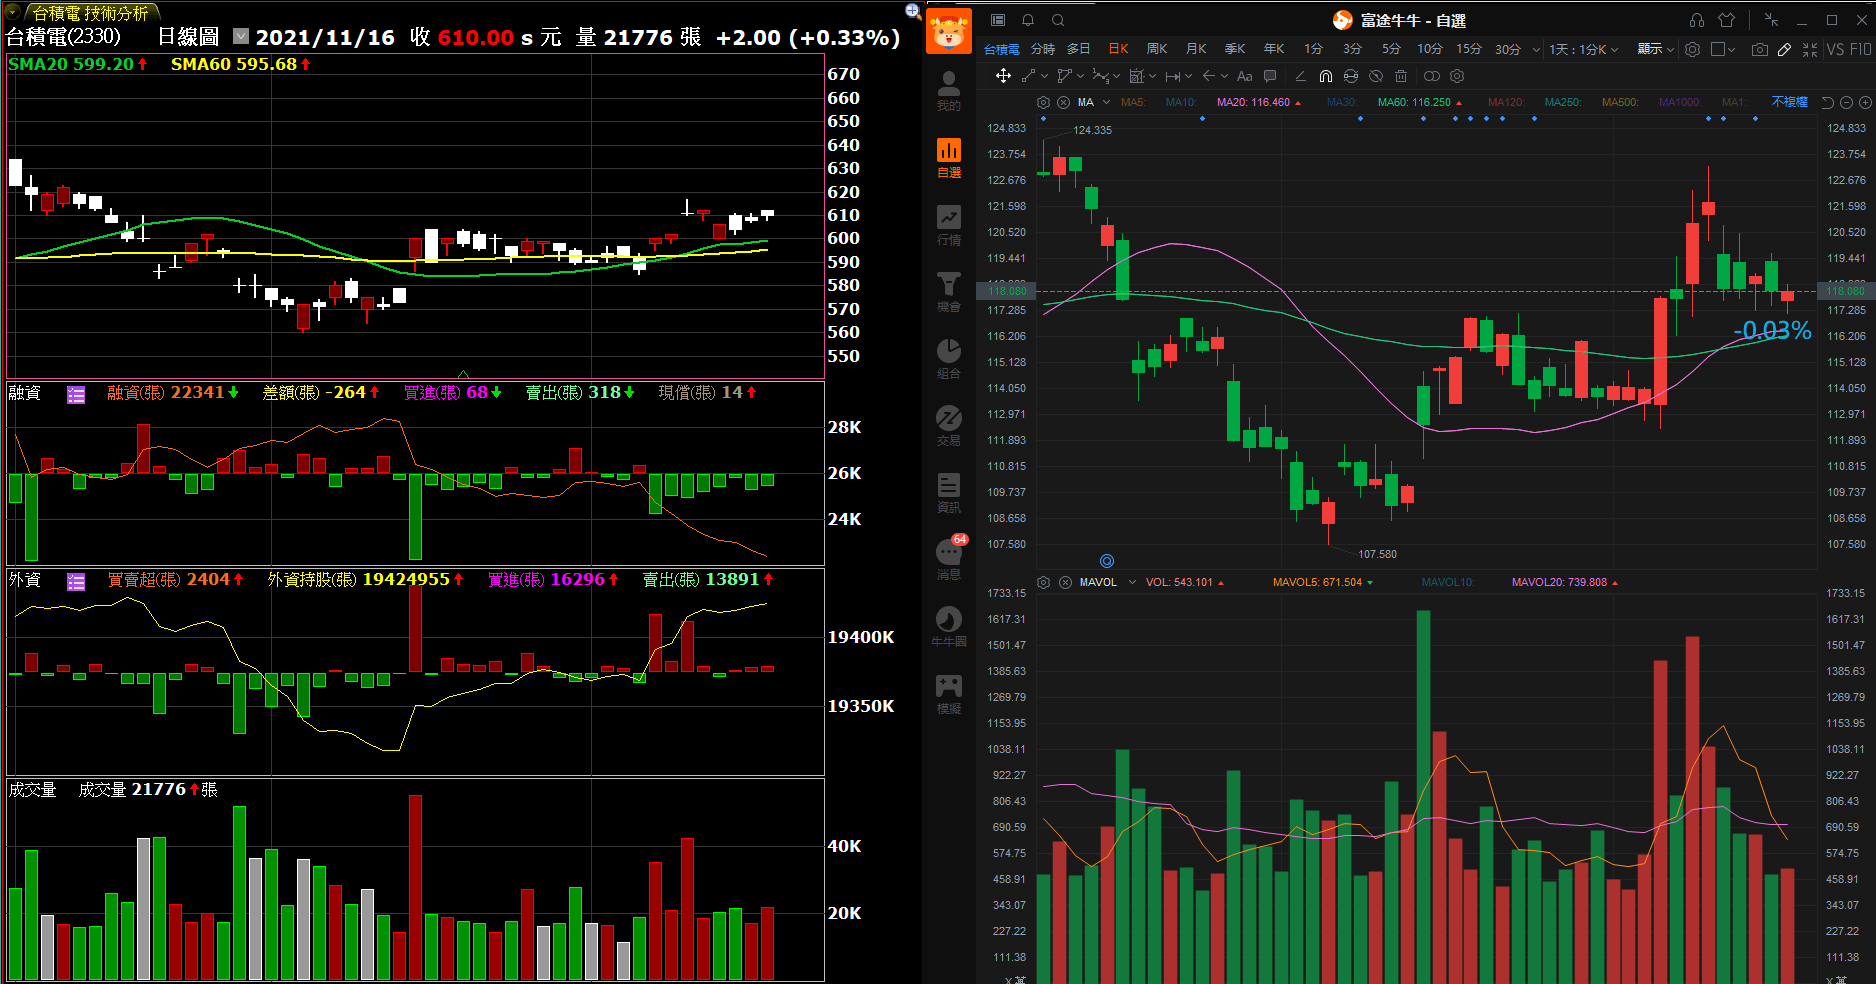Screen dimensions: 1876x984
Task: Switch to the 分時 intraday tab
Action: [1043, 49]
